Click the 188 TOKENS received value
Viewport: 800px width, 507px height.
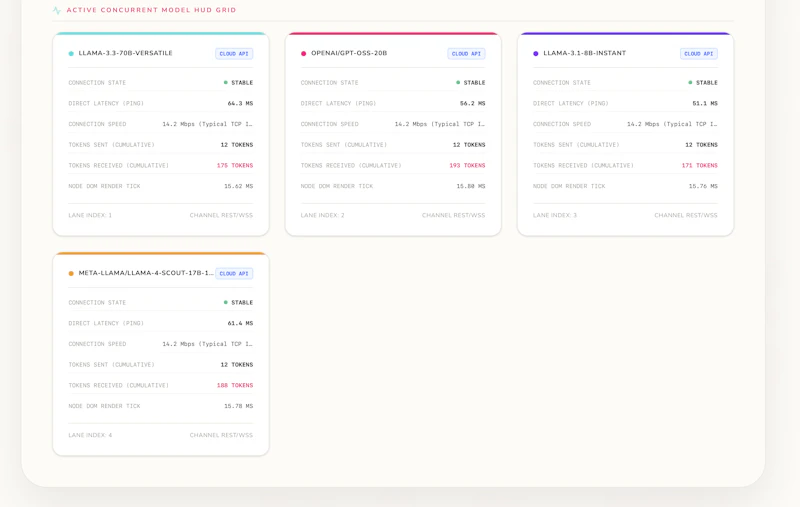point(235,385)
